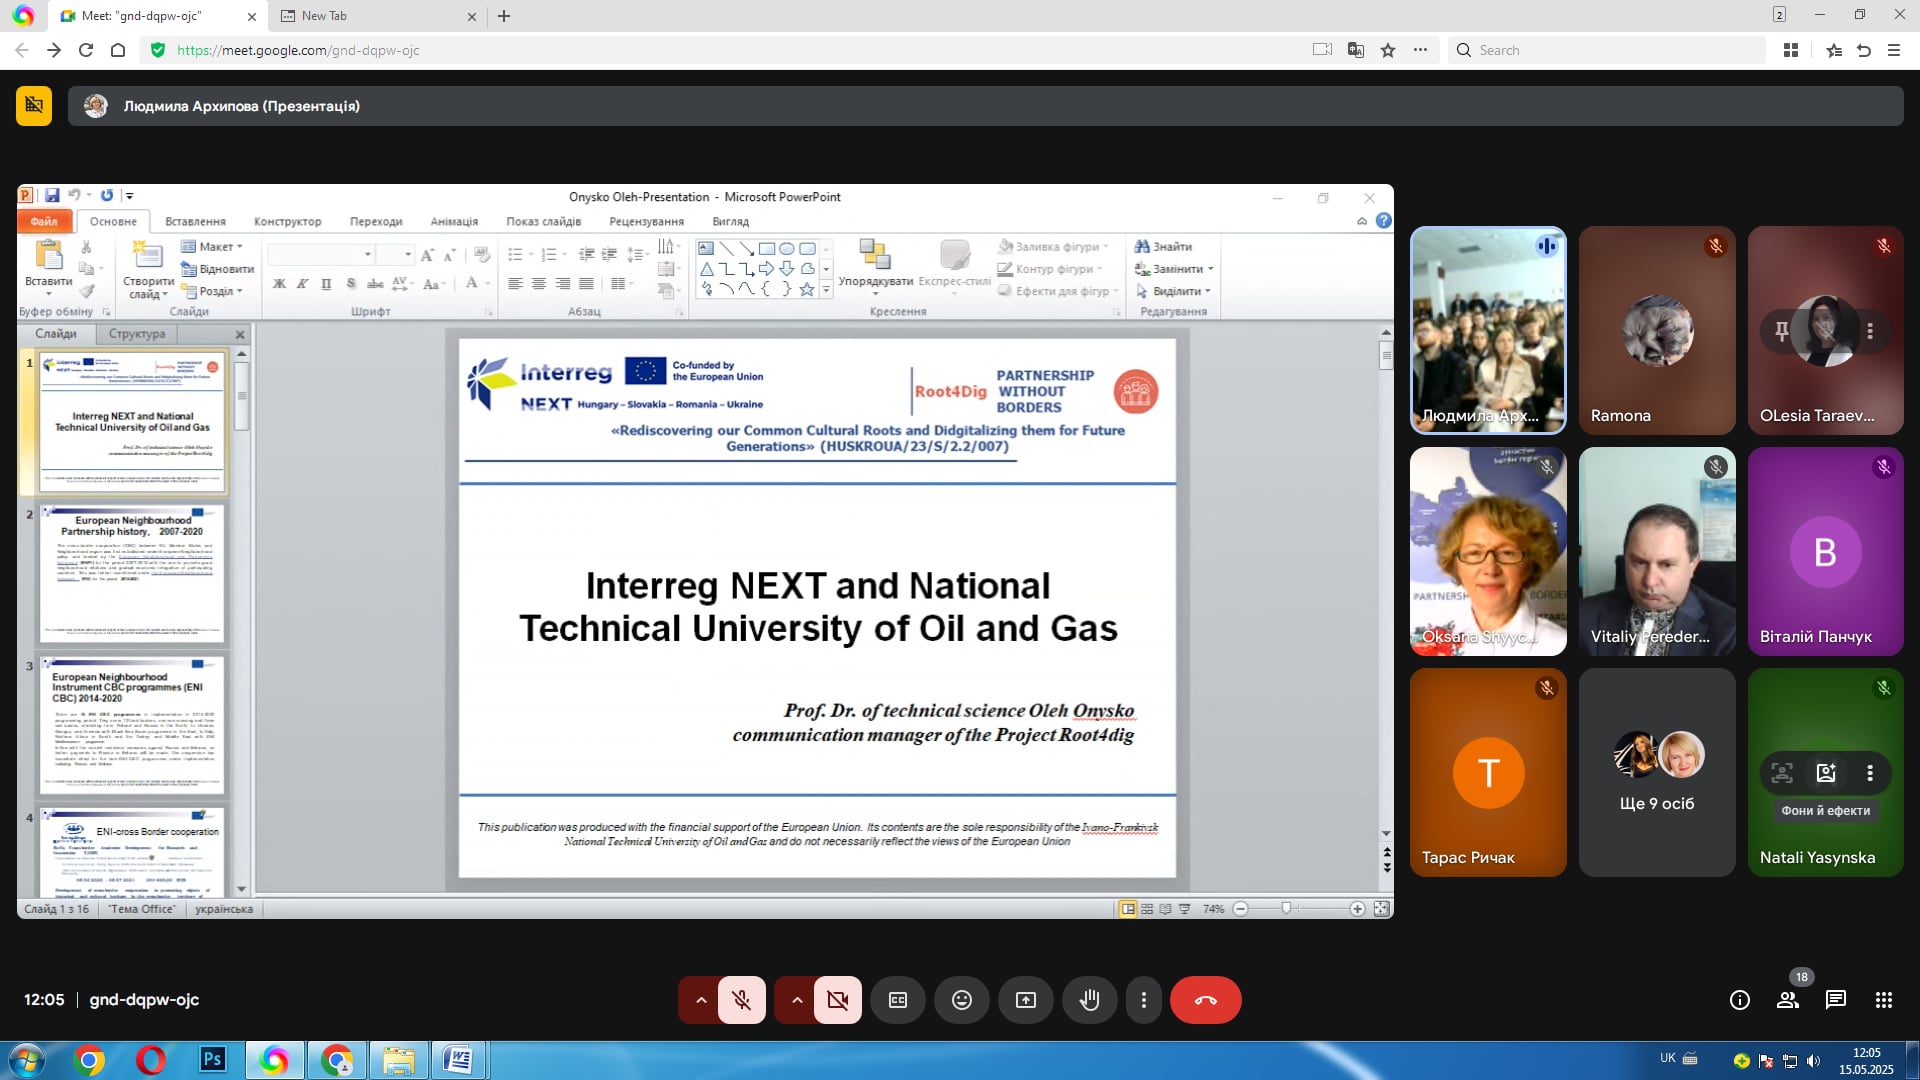Expand audio settings arrow beside microphone

pyautogui.click(x=701, y=1000)
